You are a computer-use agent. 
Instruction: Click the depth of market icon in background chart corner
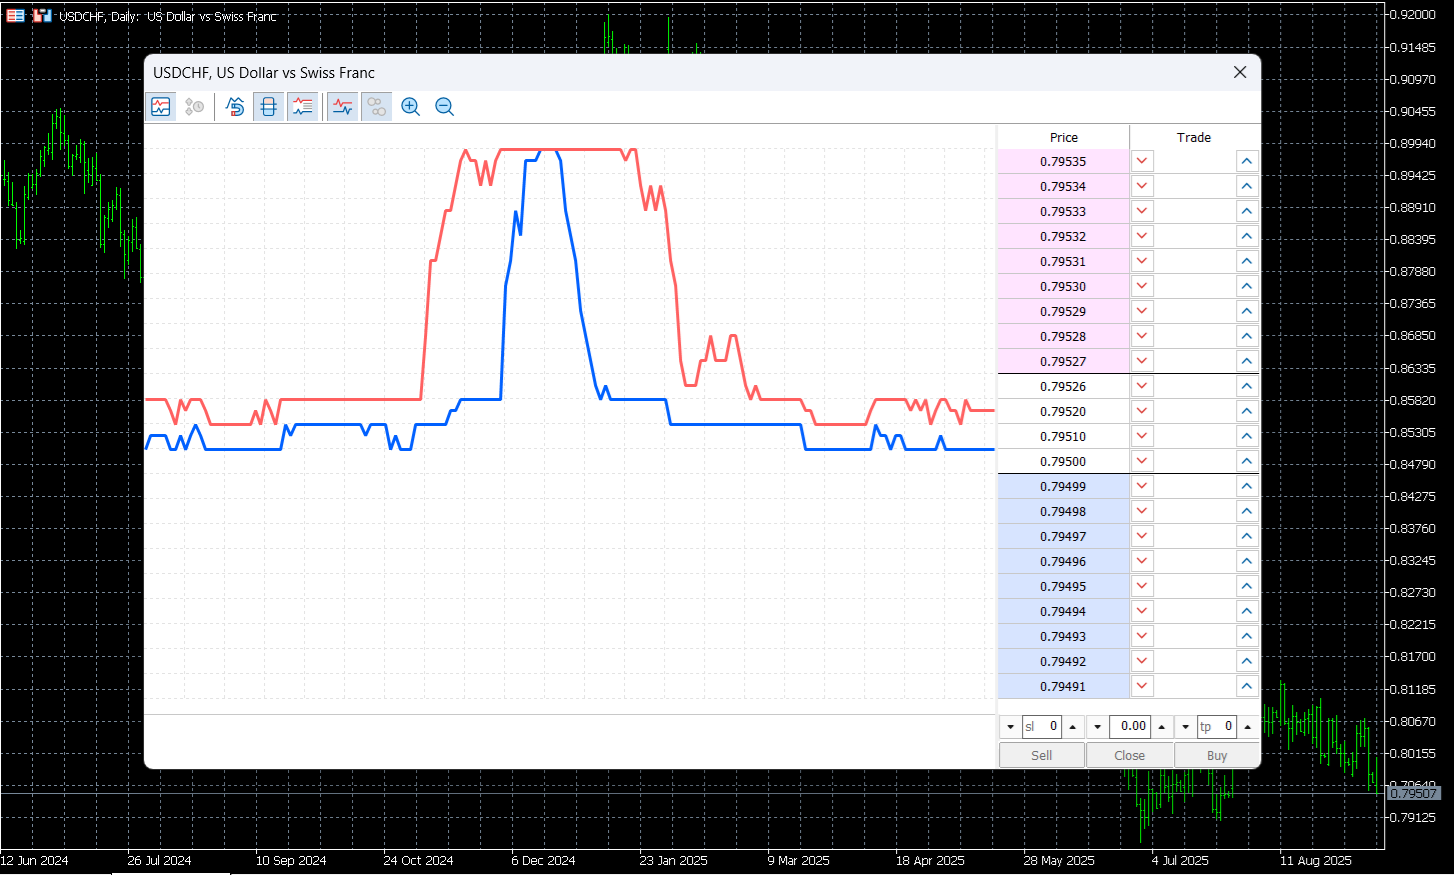tap(16, 16)
